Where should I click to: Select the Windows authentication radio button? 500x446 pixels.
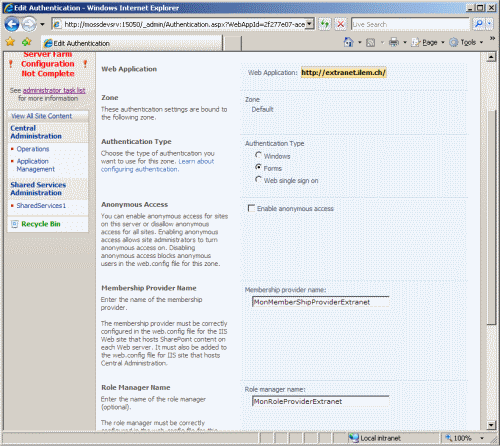point(258,155)
